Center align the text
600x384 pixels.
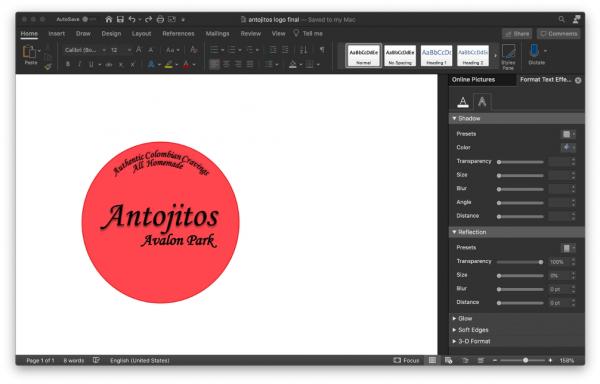click(x=227, y=64)
